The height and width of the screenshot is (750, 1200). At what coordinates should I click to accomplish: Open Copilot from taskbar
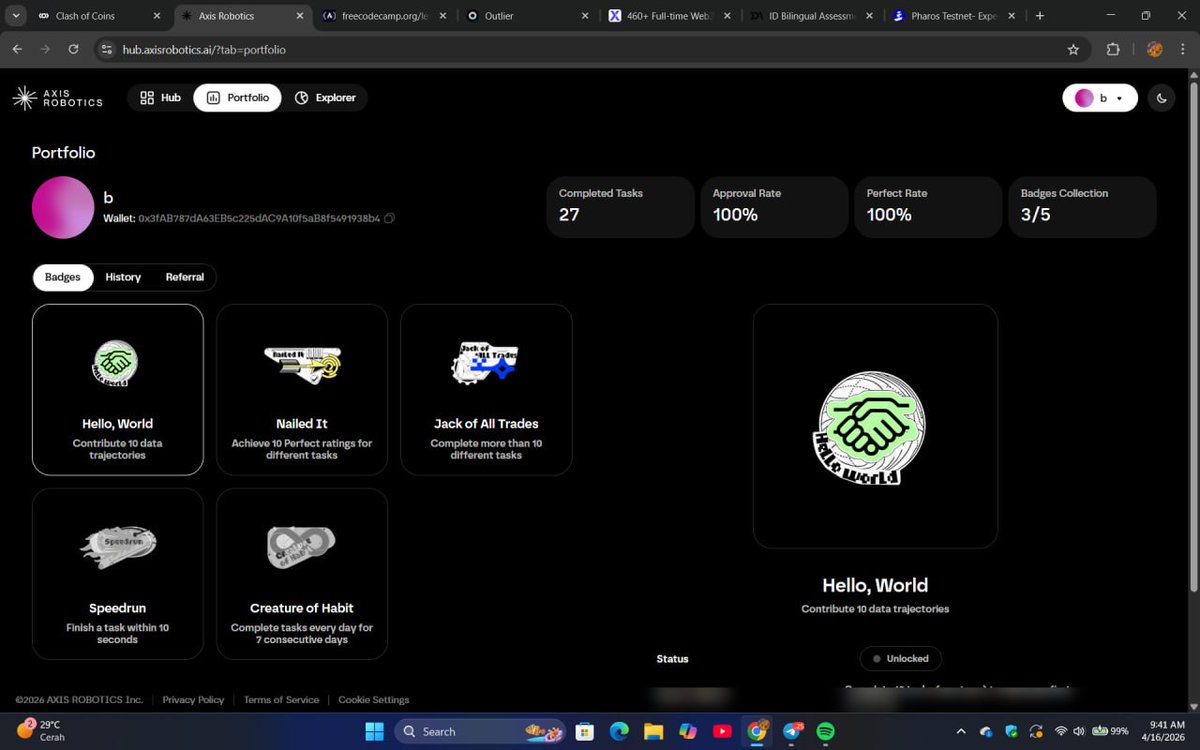tap(688, 731)
